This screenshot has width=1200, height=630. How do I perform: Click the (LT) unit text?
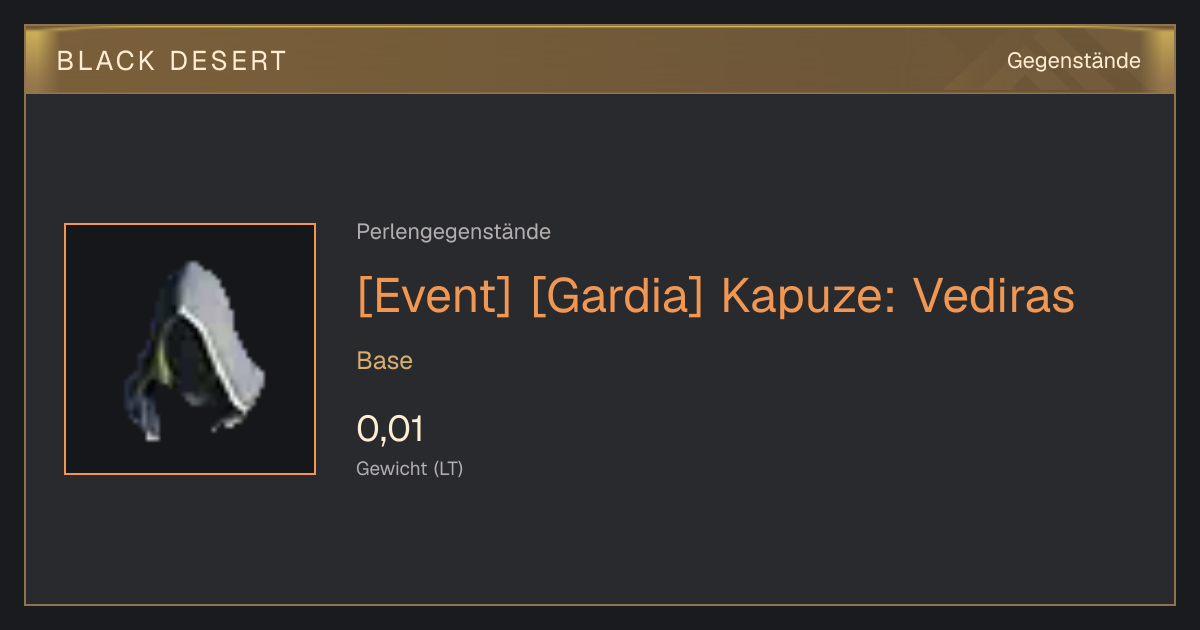point(448,468)
